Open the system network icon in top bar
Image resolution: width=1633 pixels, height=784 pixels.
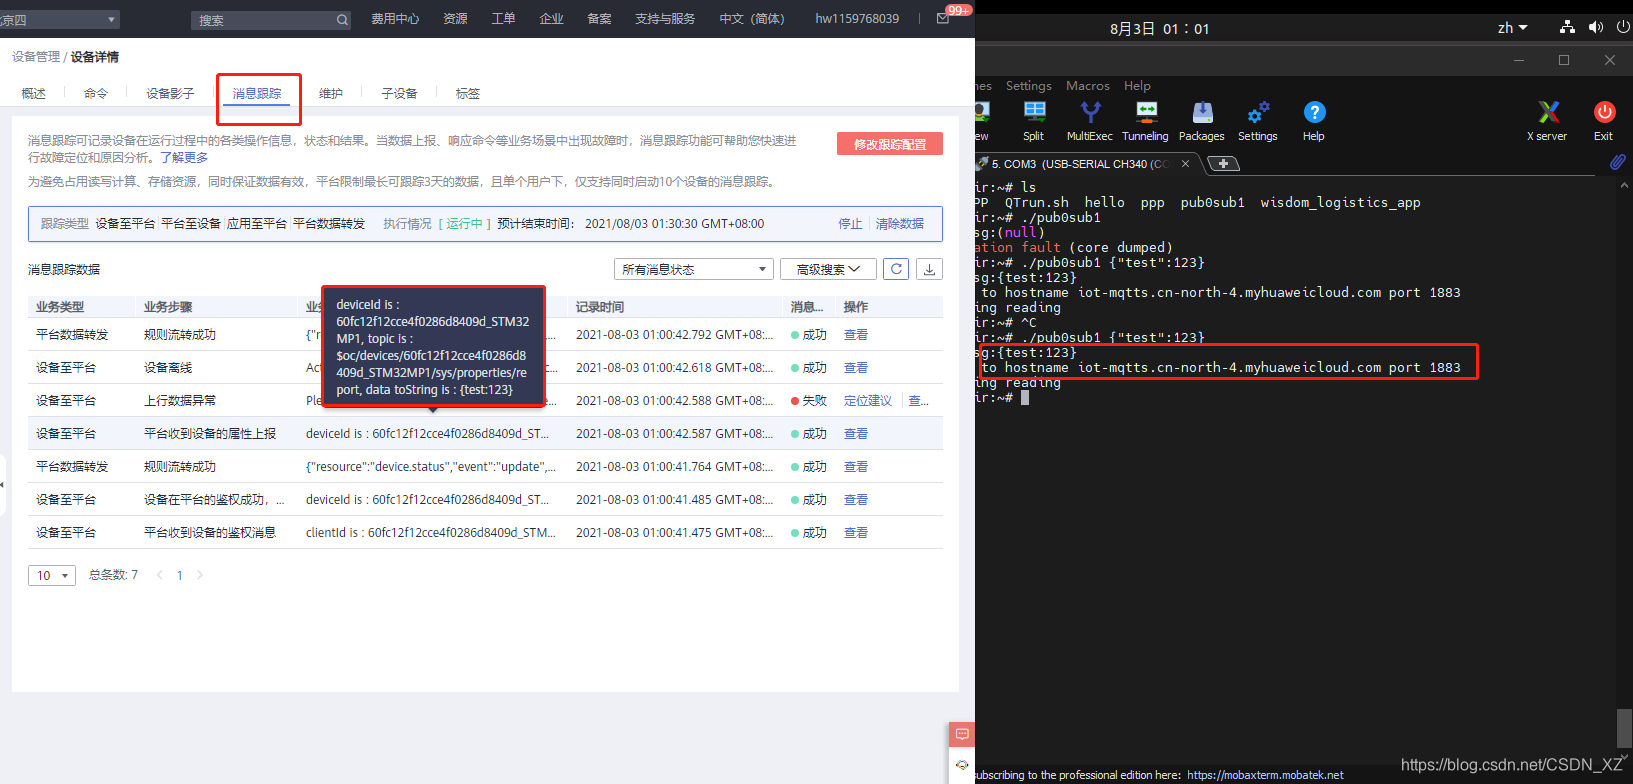[1567, 28]
